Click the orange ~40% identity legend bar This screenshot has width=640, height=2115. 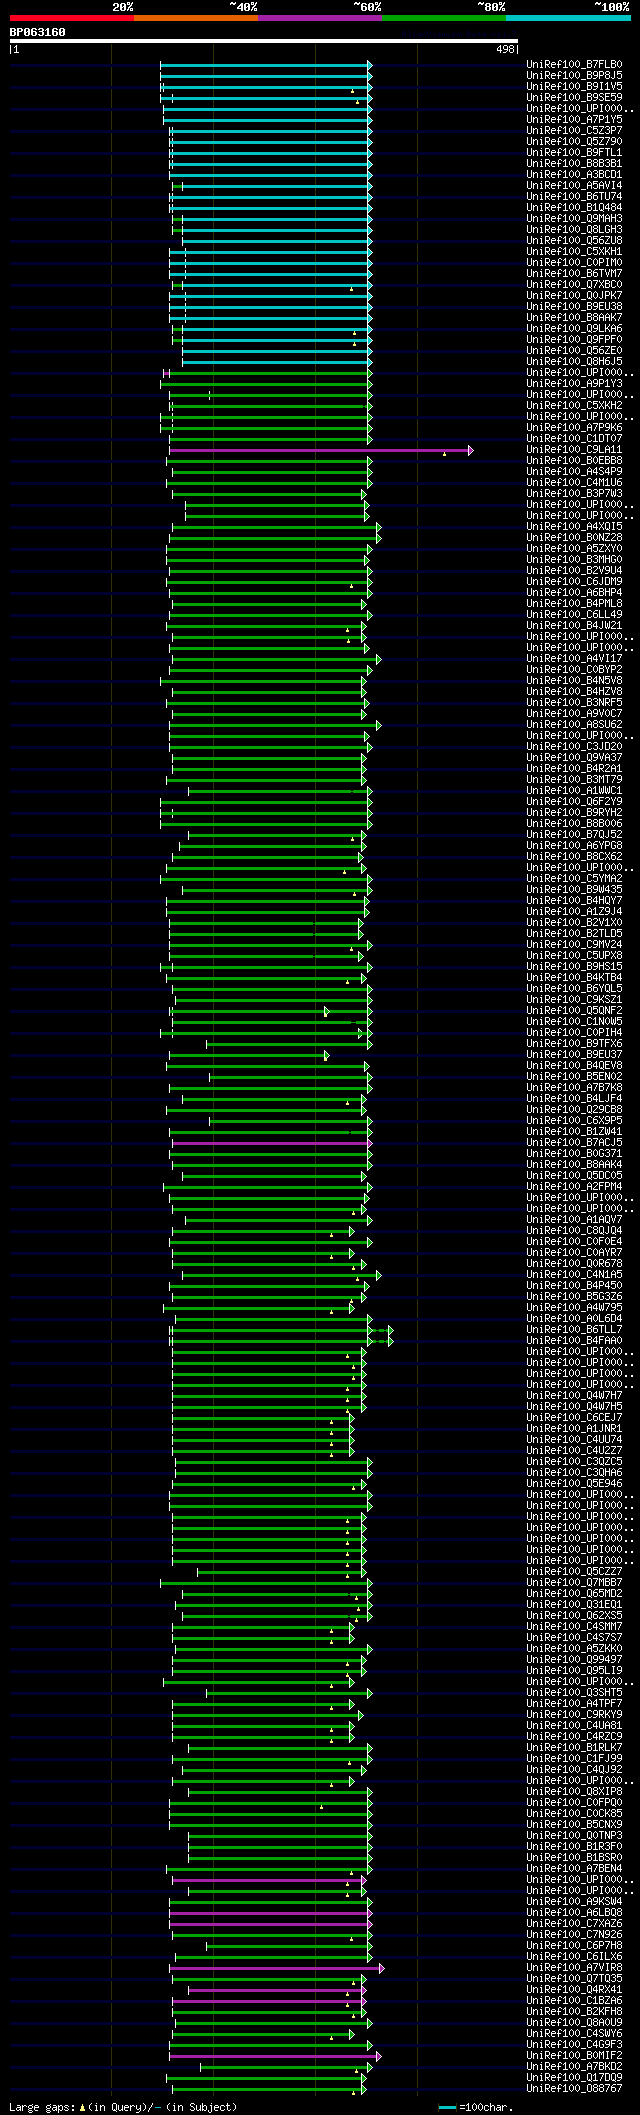(x=196, y=18)
